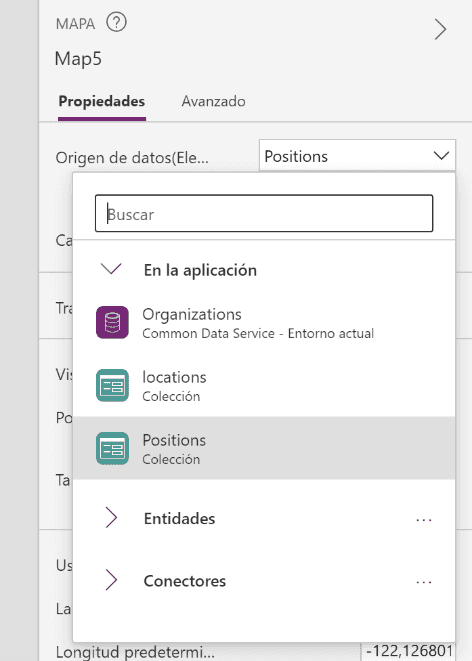This screenshot has width=472, height=661.
Task: Click the locations collection icon
Action: point(112,385)
